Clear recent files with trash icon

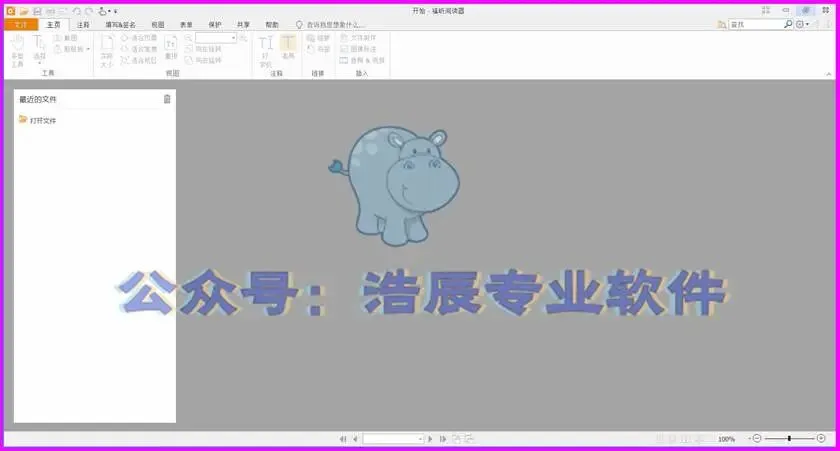pos(167,99)
